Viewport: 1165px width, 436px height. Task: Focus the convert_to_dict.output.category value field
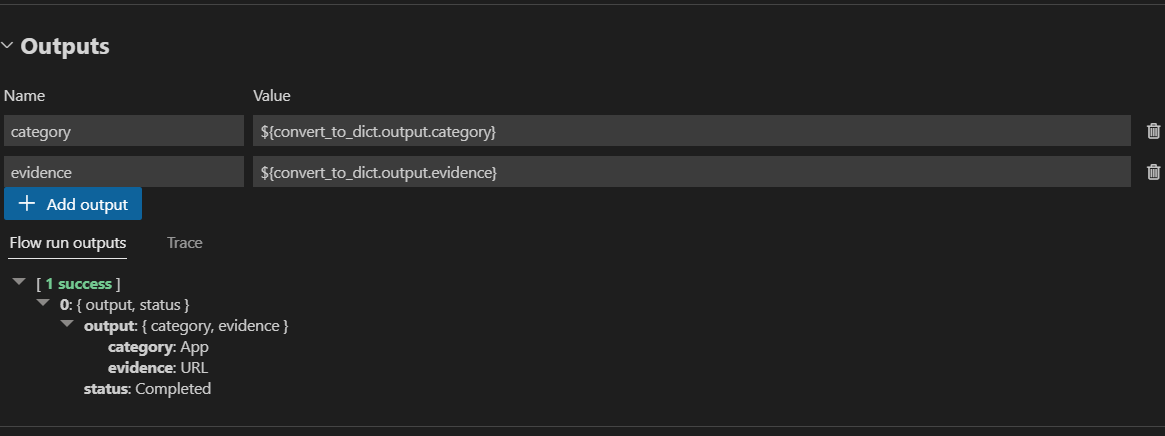690,131
